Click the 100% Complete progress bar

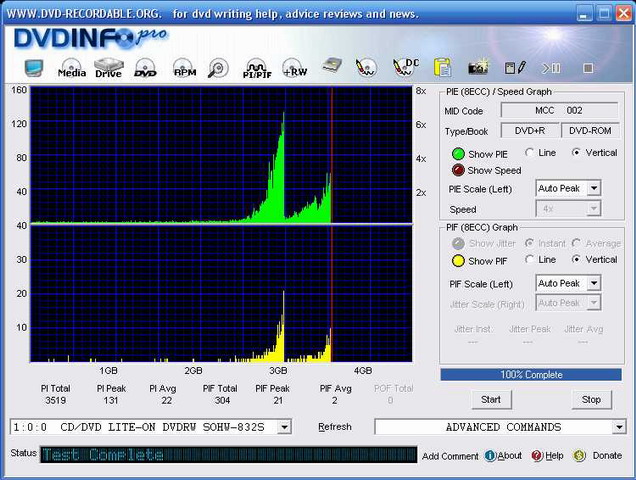[531, 375]
